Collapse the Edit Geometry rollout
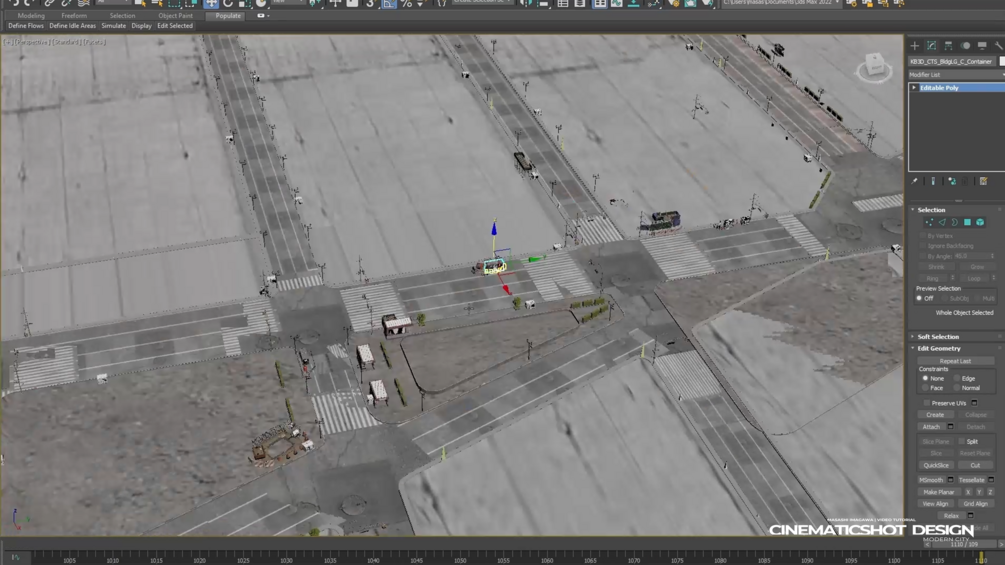 point(938,348)
